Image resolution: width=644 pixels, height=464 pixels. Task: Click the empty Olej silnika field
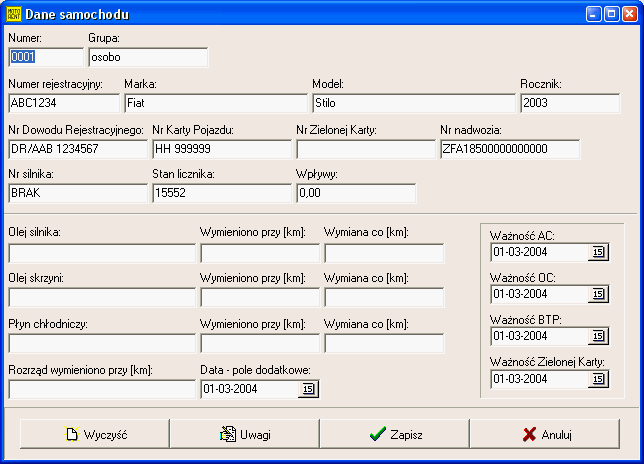101,253
